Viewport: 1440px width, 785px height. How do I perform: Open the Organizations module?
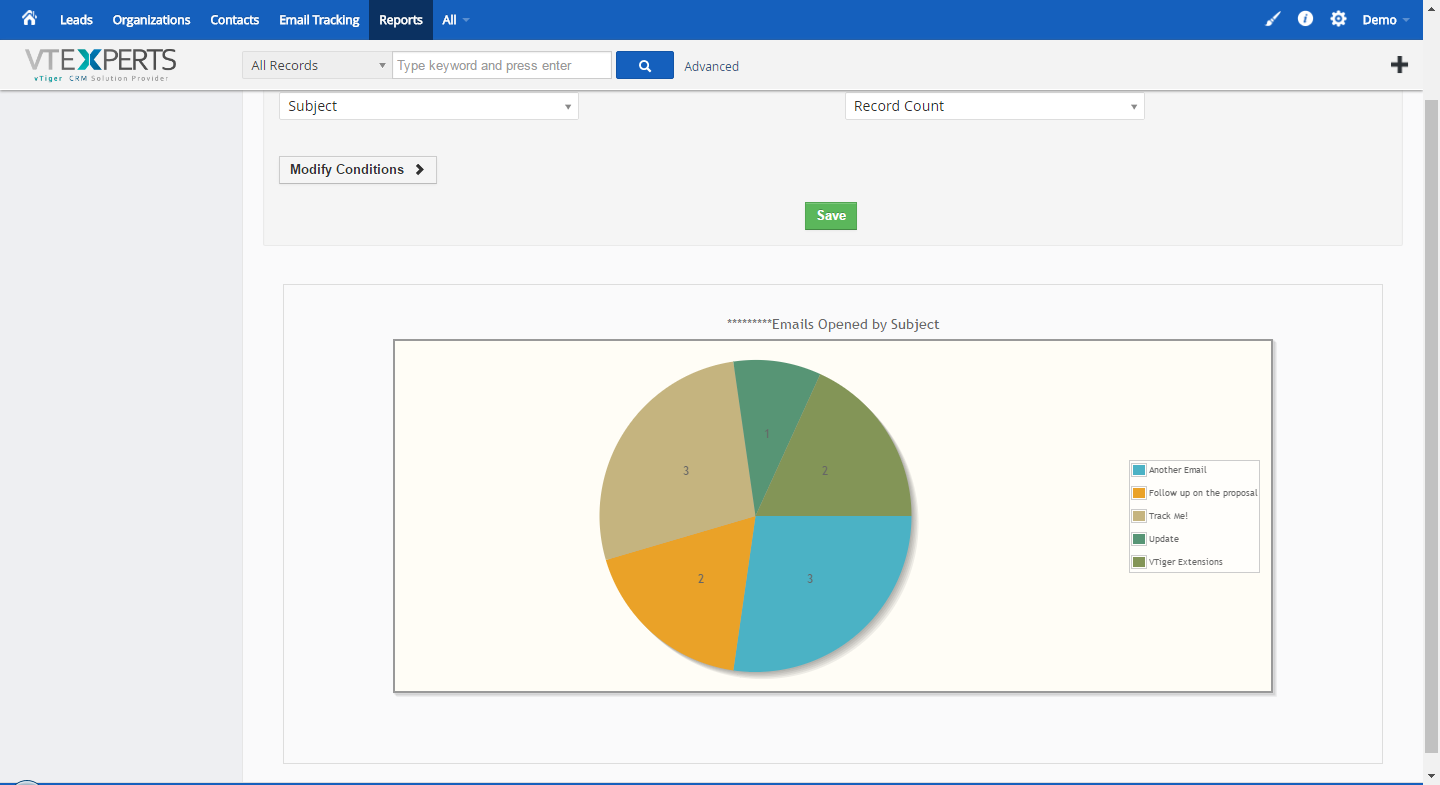click(151, 20)
